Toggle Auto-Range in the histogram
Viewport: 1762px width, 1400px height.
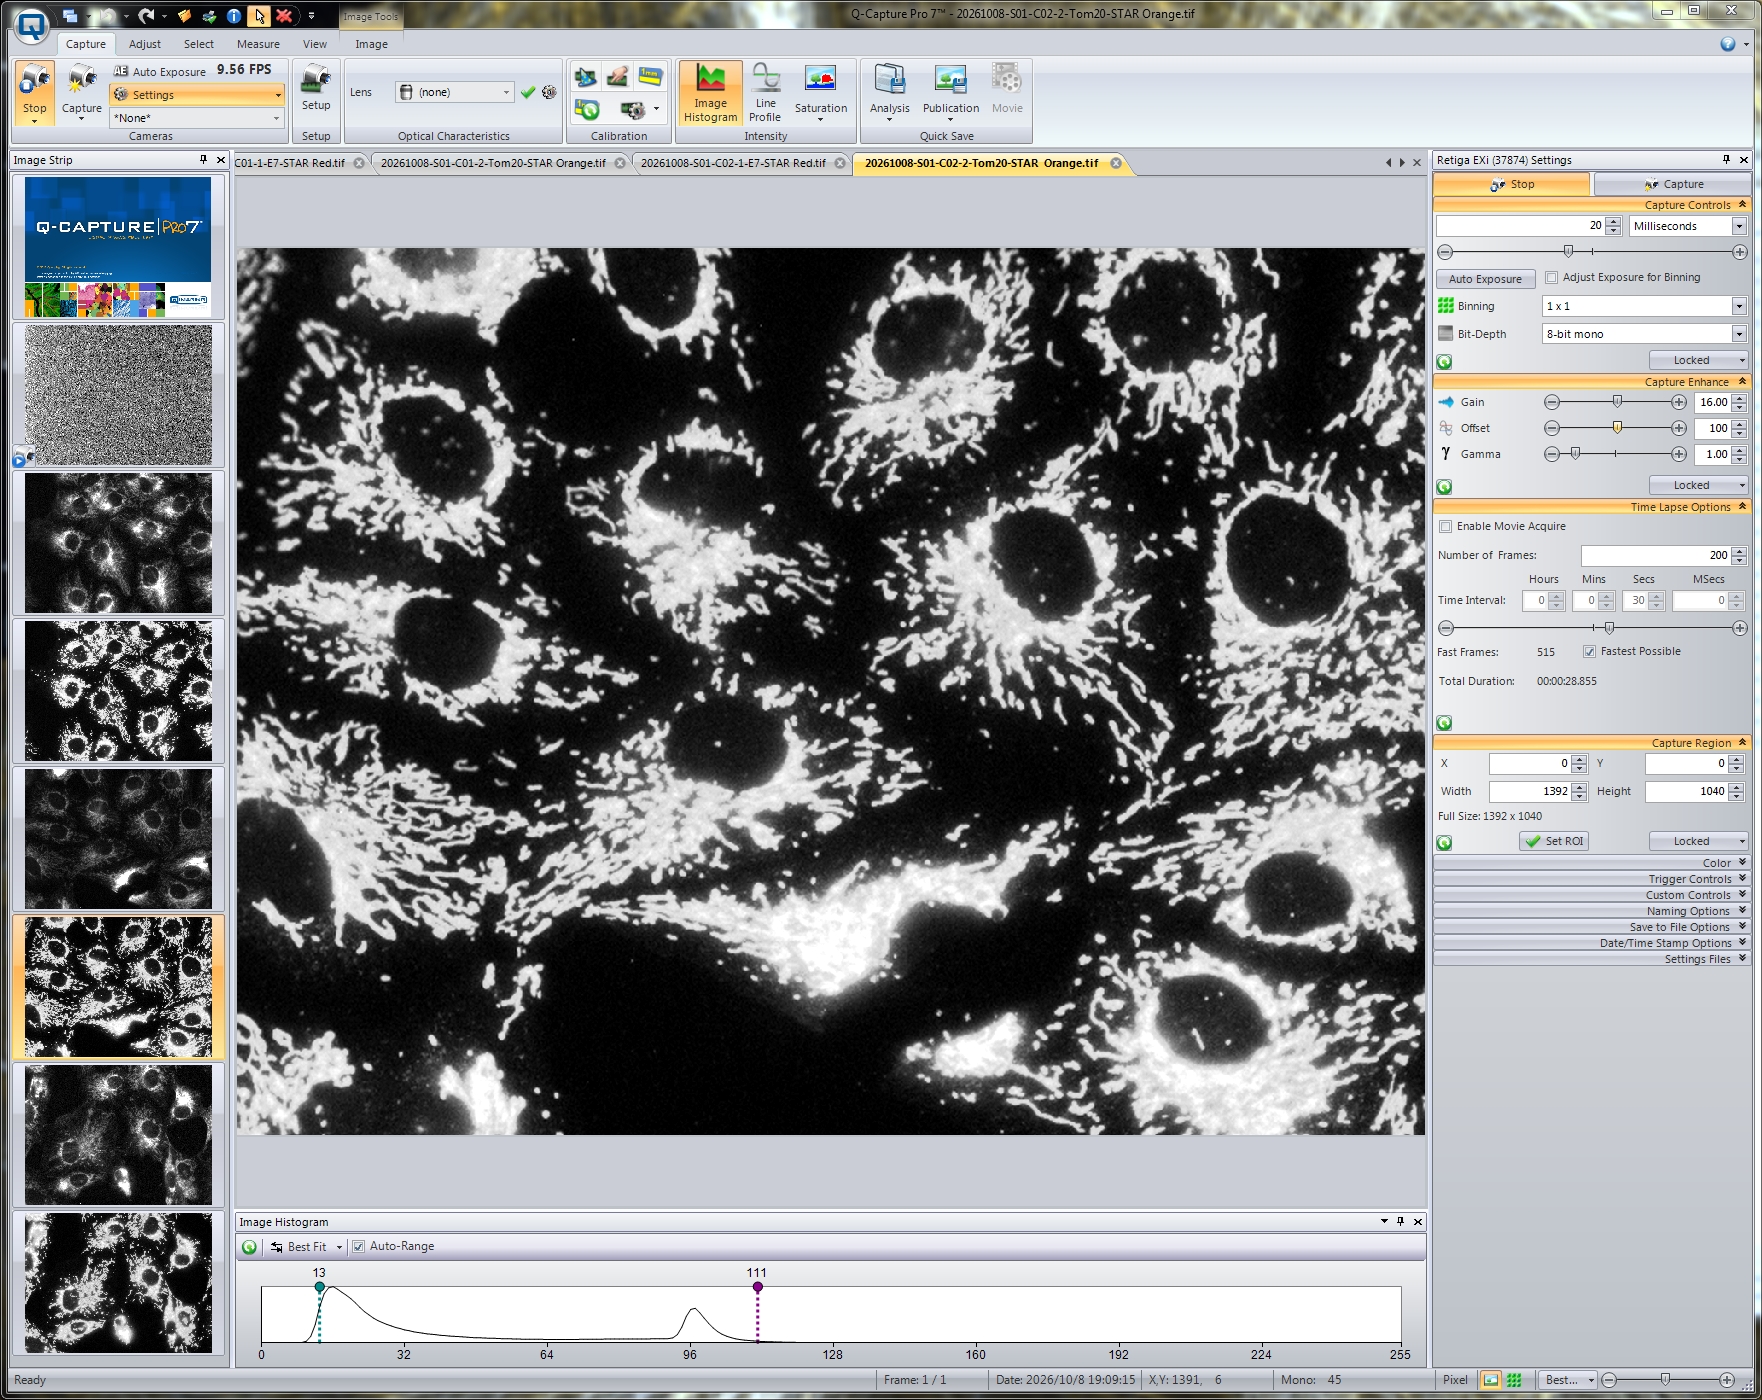click(x=358, y=1247)
